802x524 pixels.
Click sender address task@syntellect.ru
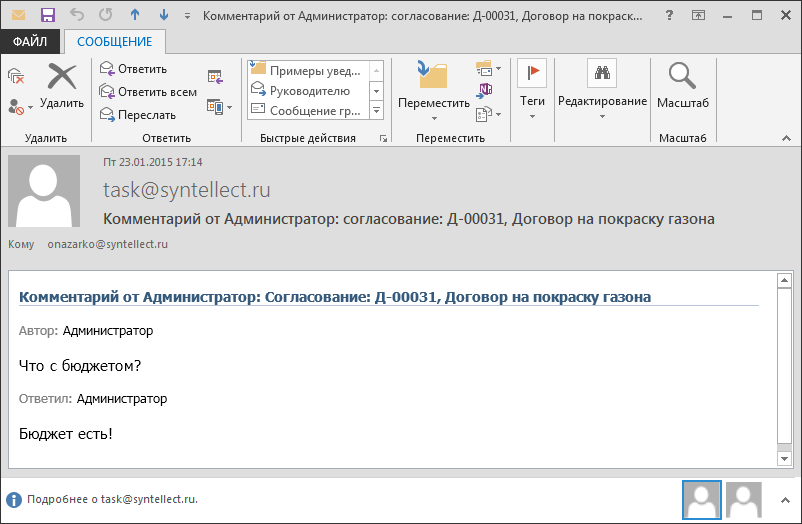186,190
